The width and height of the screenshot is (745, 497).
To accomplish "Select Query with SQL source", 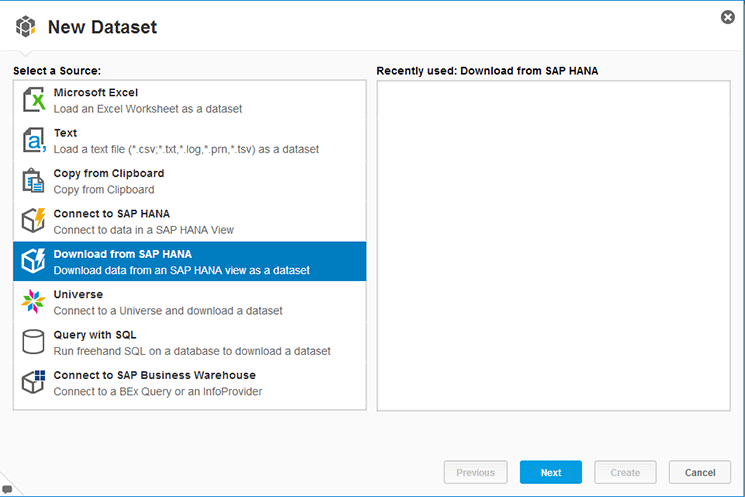I will pyautogui.click(x=190, y=342).
